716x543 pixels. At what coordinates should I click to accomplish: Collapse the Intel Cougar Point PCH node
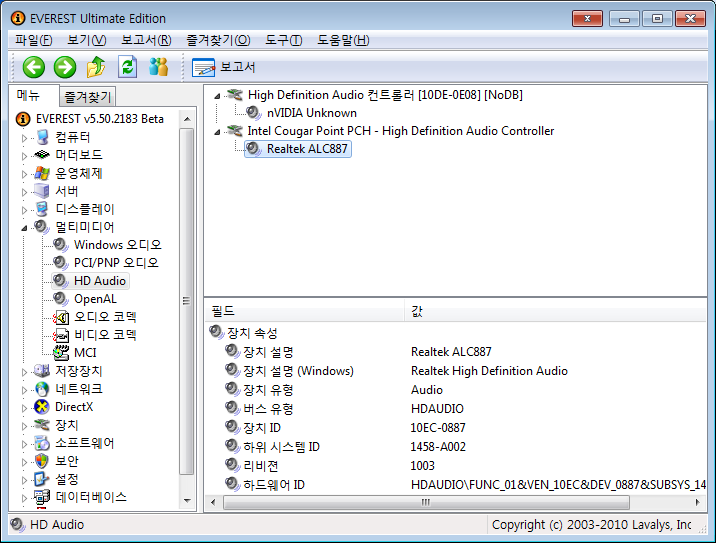tap(217, 132)
